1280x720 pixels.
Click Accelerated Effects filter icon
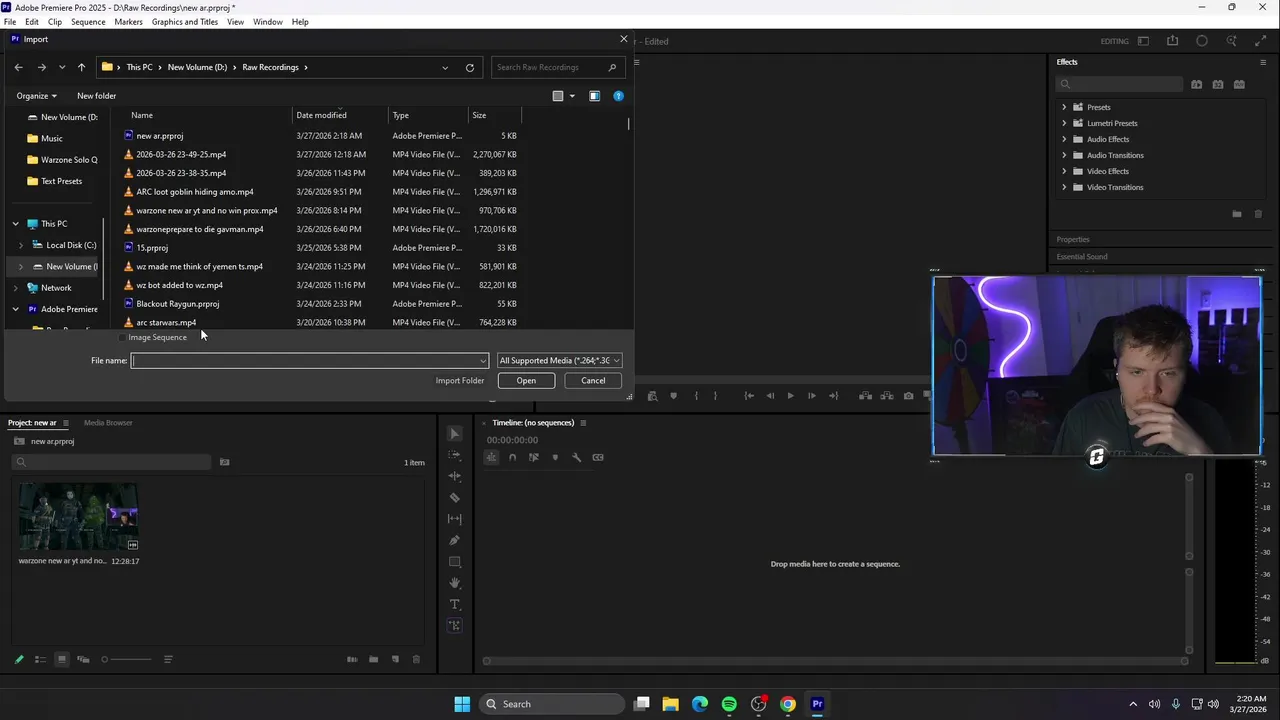point(1196,85)
